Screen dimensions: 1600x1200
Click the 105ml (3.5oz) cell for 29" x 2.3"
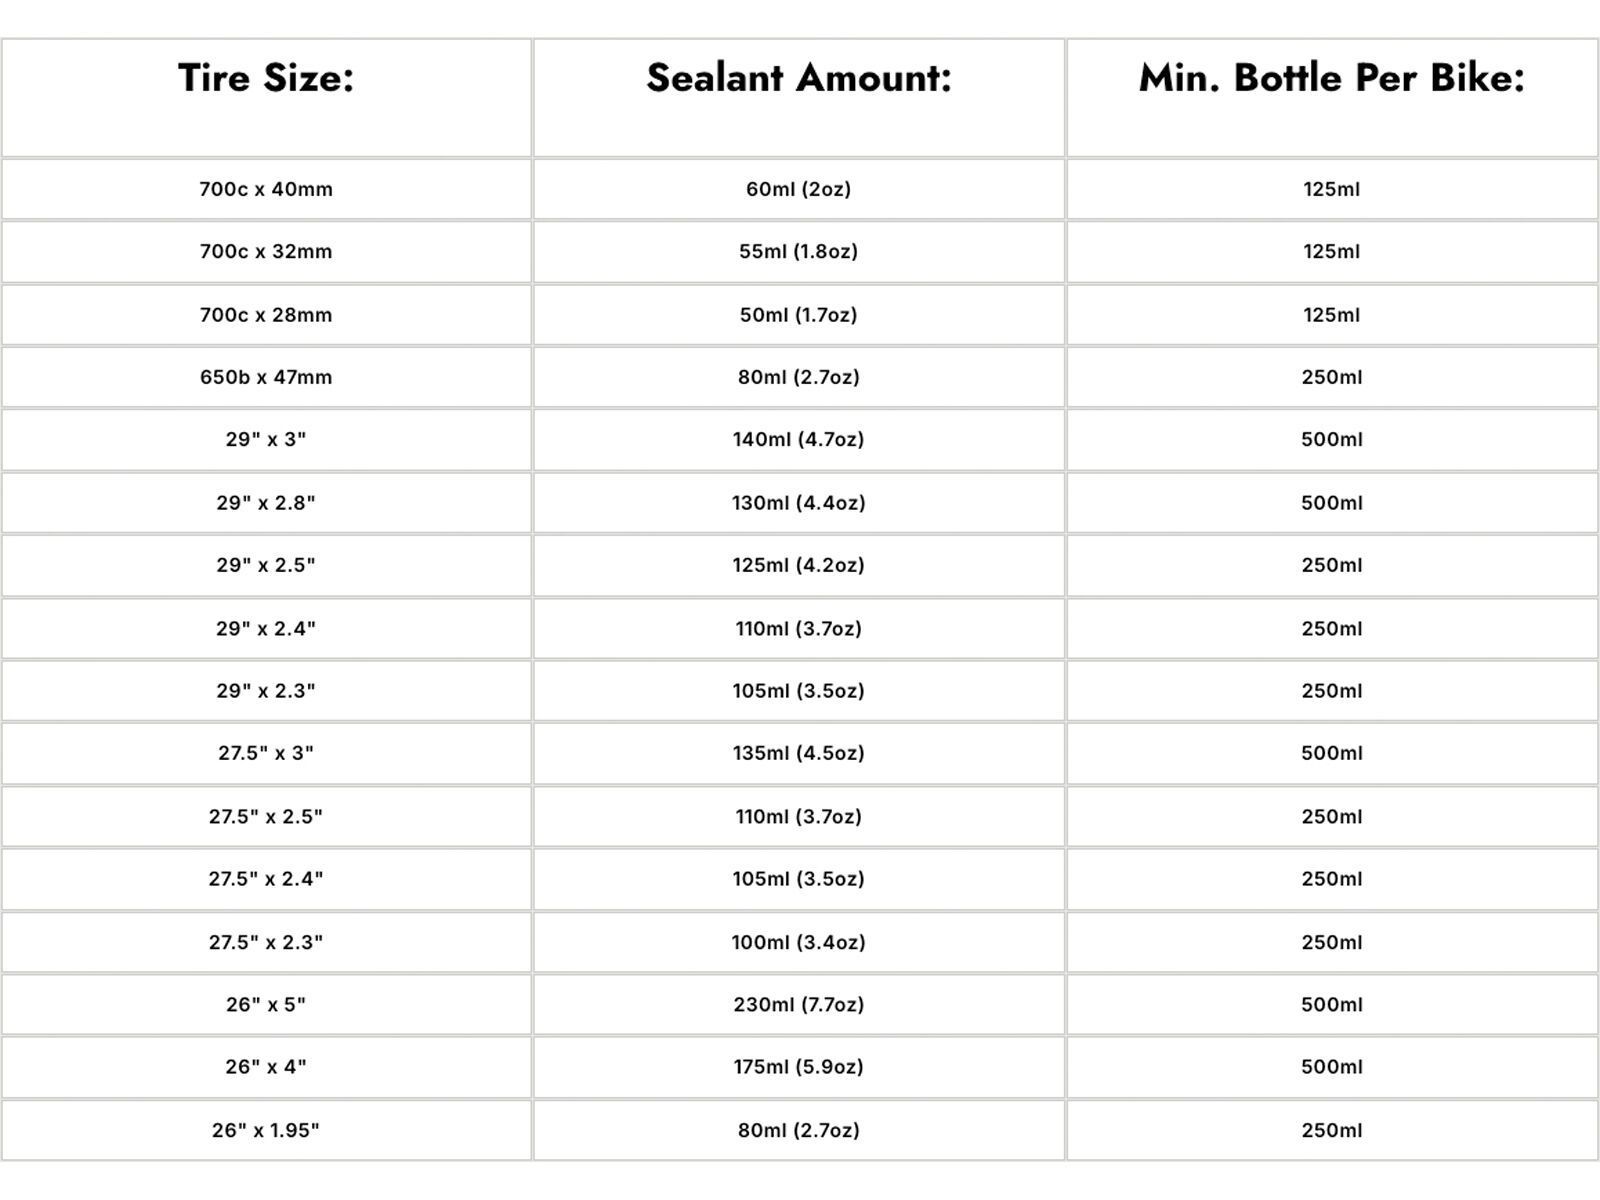[798, 691]
